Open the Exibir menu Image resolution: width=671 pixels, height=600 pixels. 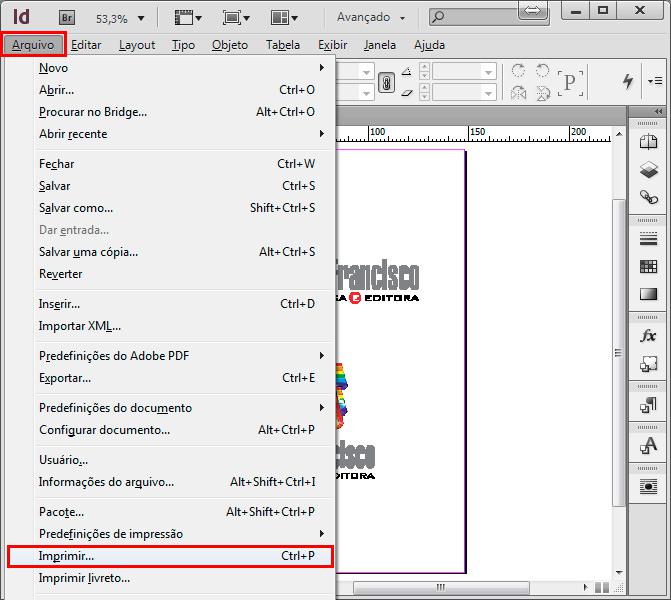click(x=333, y=45)
